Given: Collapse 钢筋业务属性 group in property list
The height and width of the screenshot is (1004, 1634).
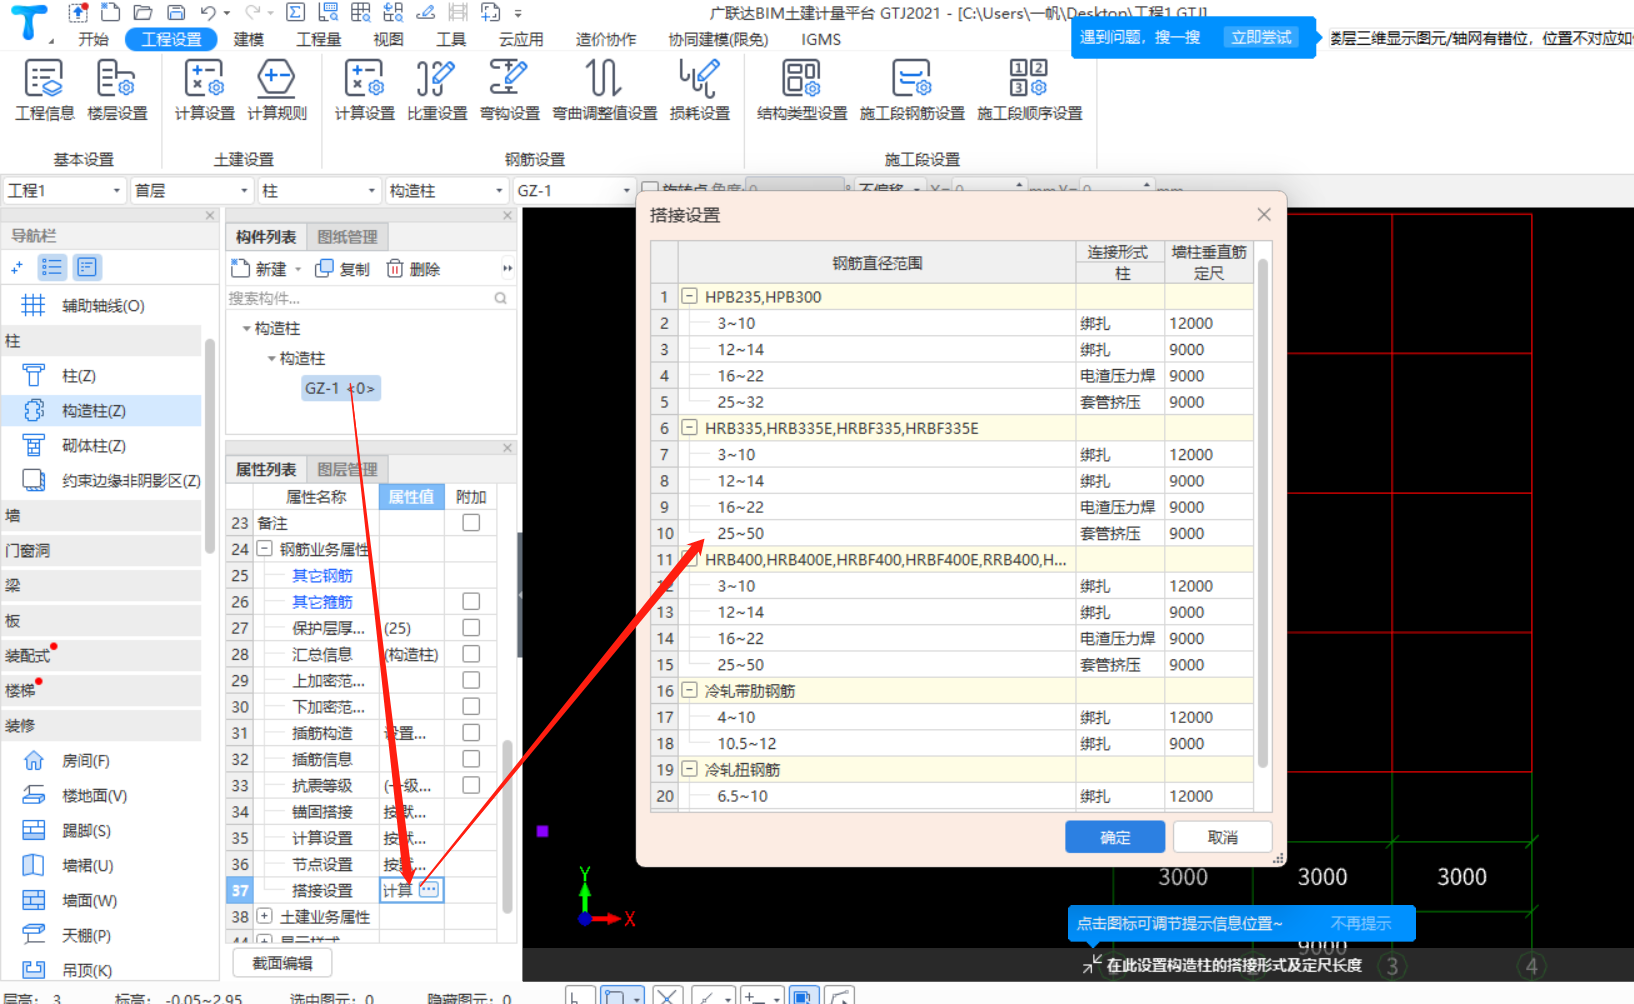Looking at the screenshot, I should [x=264, y=548].
